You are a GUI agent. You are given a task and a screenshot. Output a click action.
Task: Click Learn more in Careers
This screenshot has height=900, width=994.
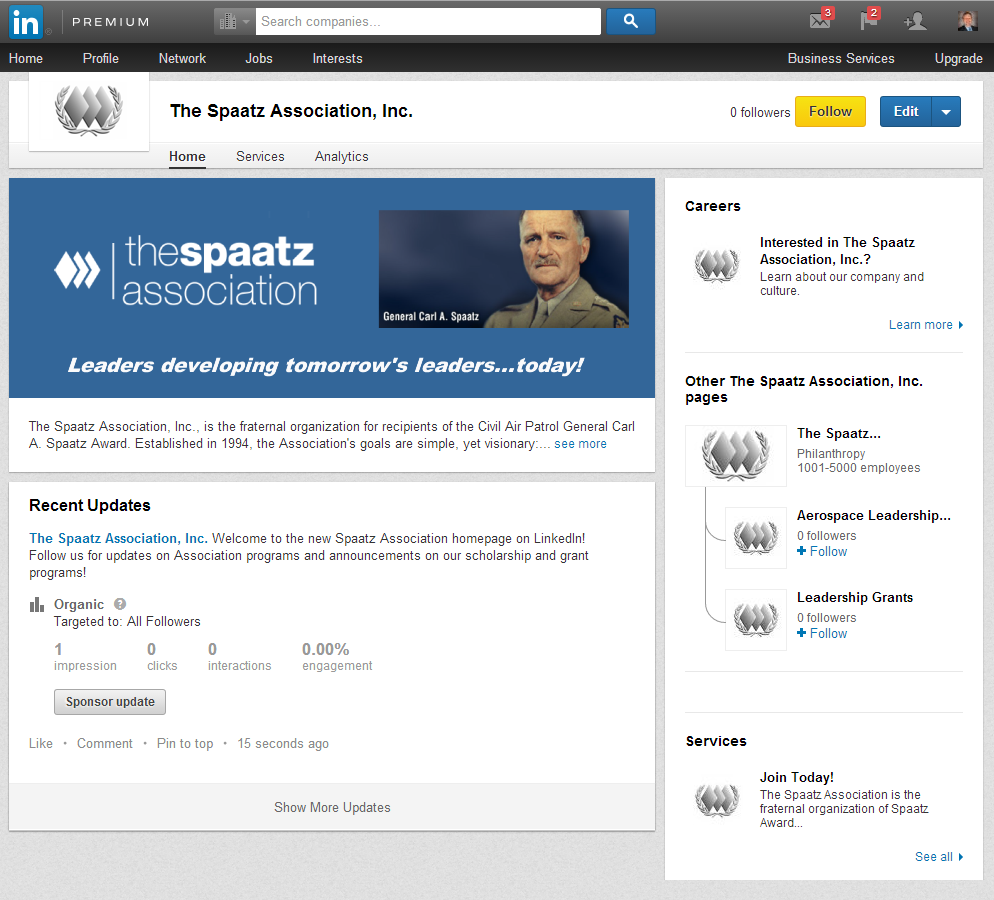point(926,325)
